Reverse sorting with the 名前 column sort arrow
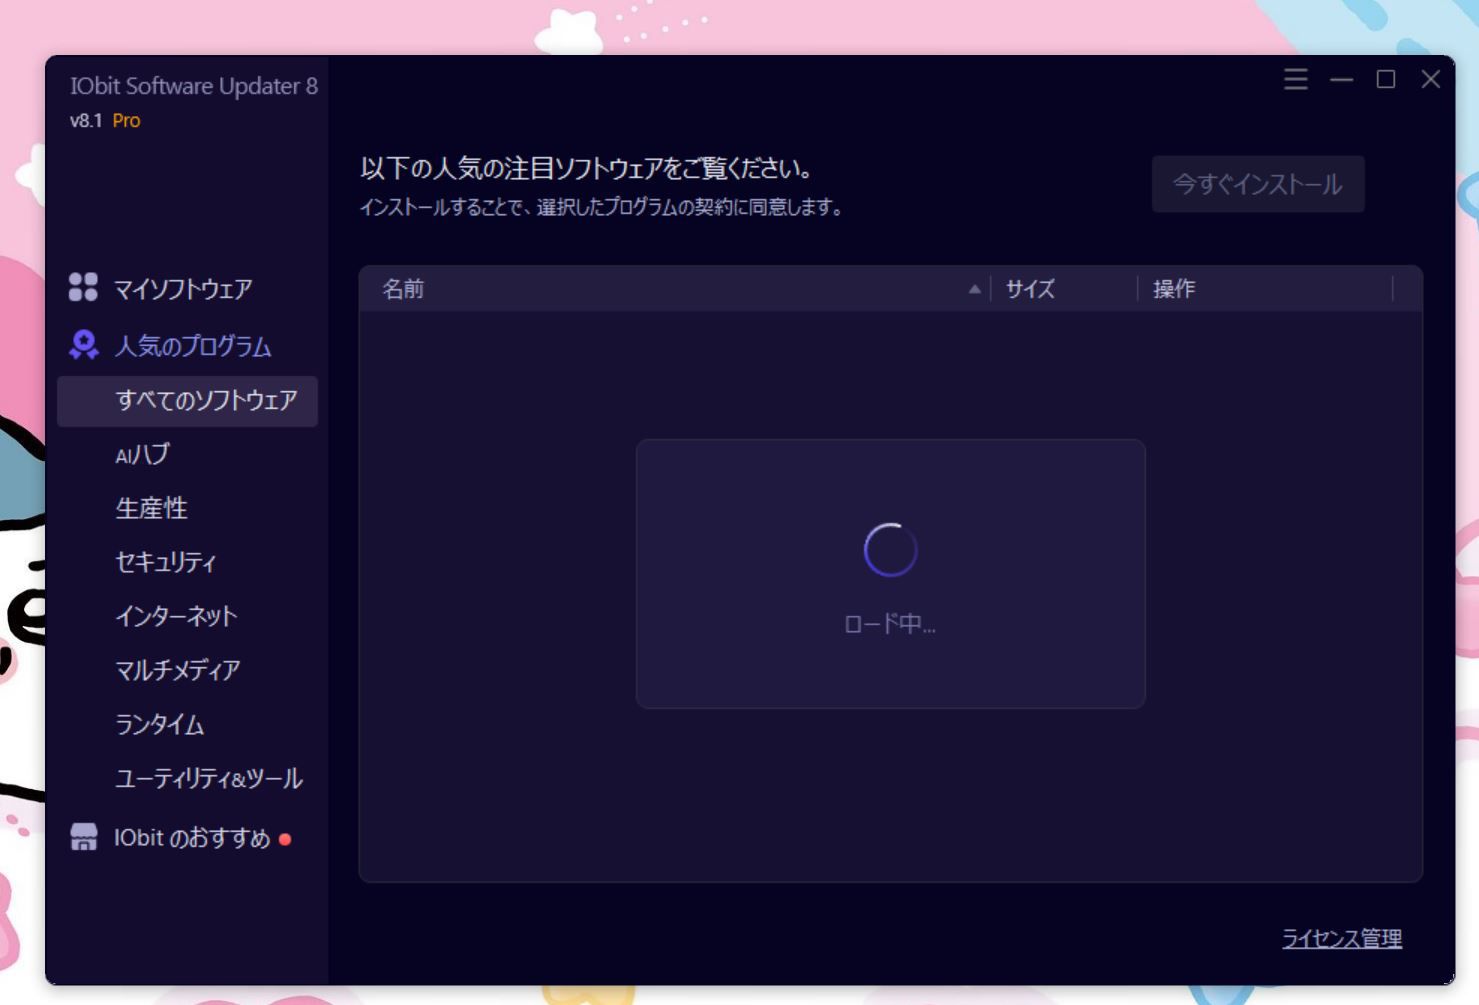The height and width of the screenshot is (1005, 1479). pos(973,289)
